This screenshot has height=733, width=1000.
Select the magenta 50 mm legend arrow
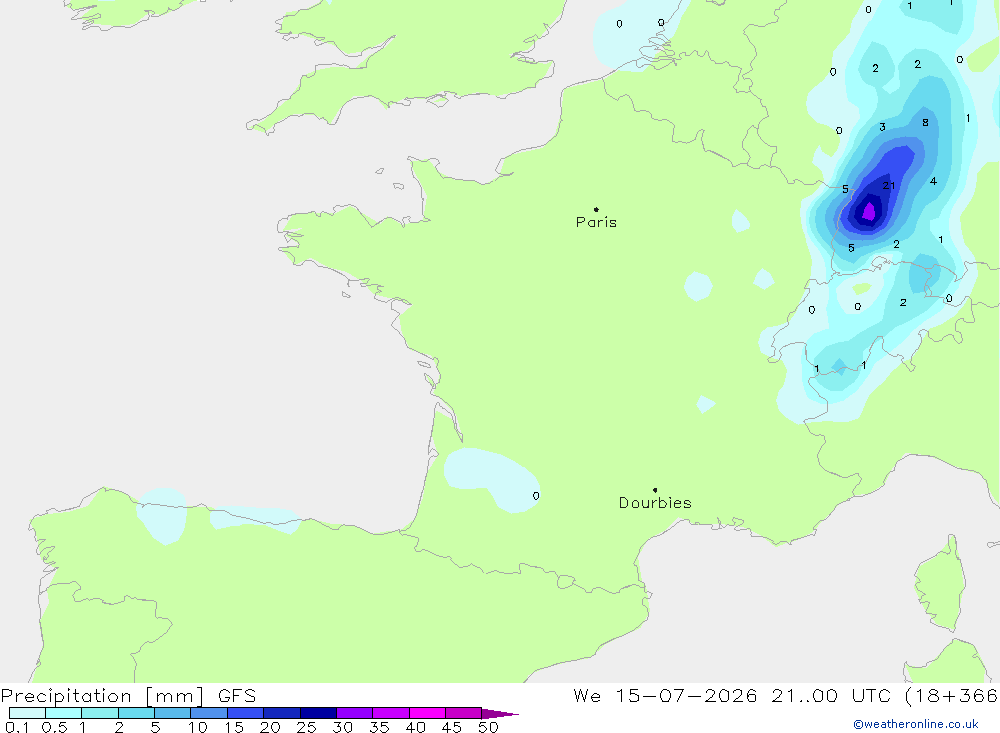(499, 714)
